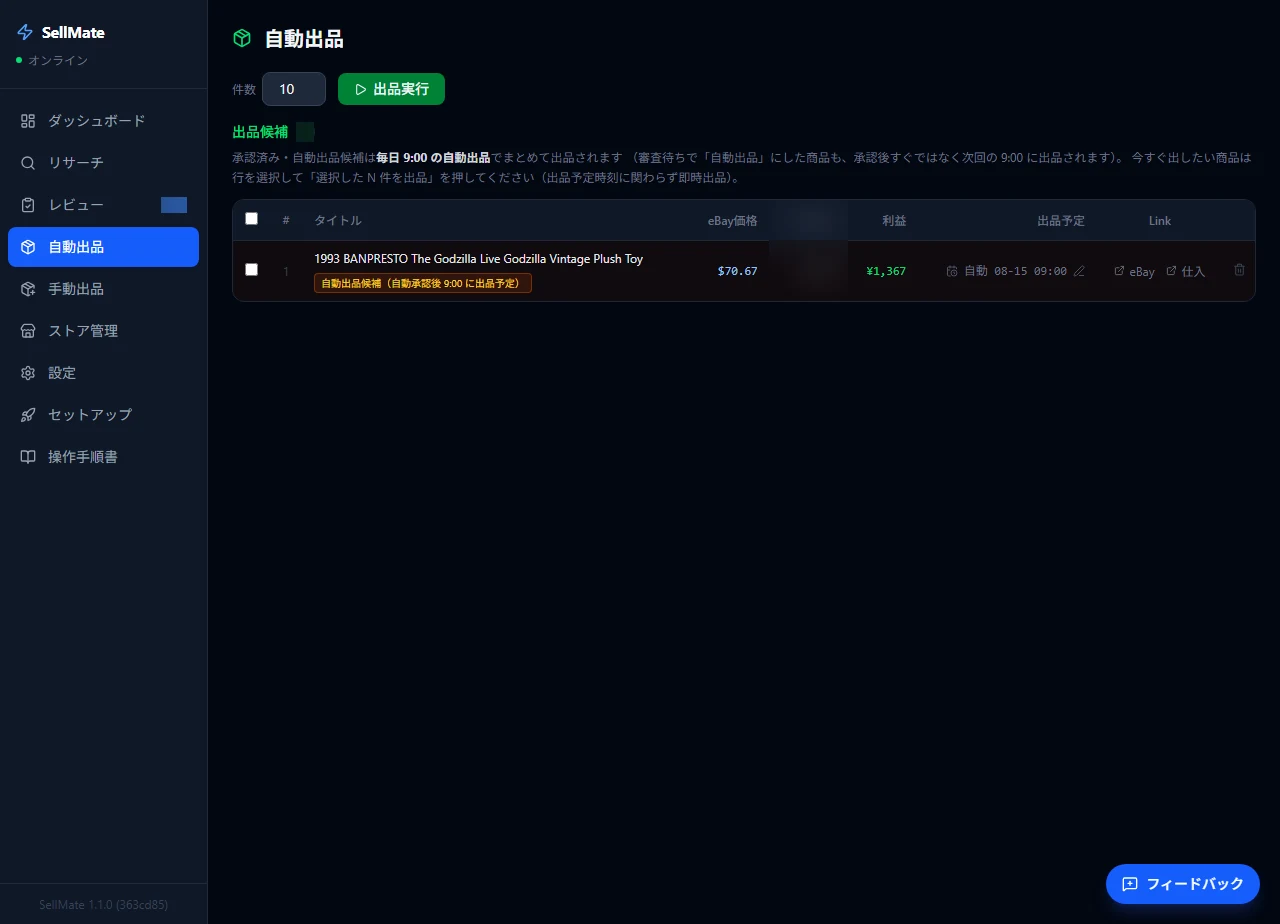Click the 利益 column header

point(894,221)
